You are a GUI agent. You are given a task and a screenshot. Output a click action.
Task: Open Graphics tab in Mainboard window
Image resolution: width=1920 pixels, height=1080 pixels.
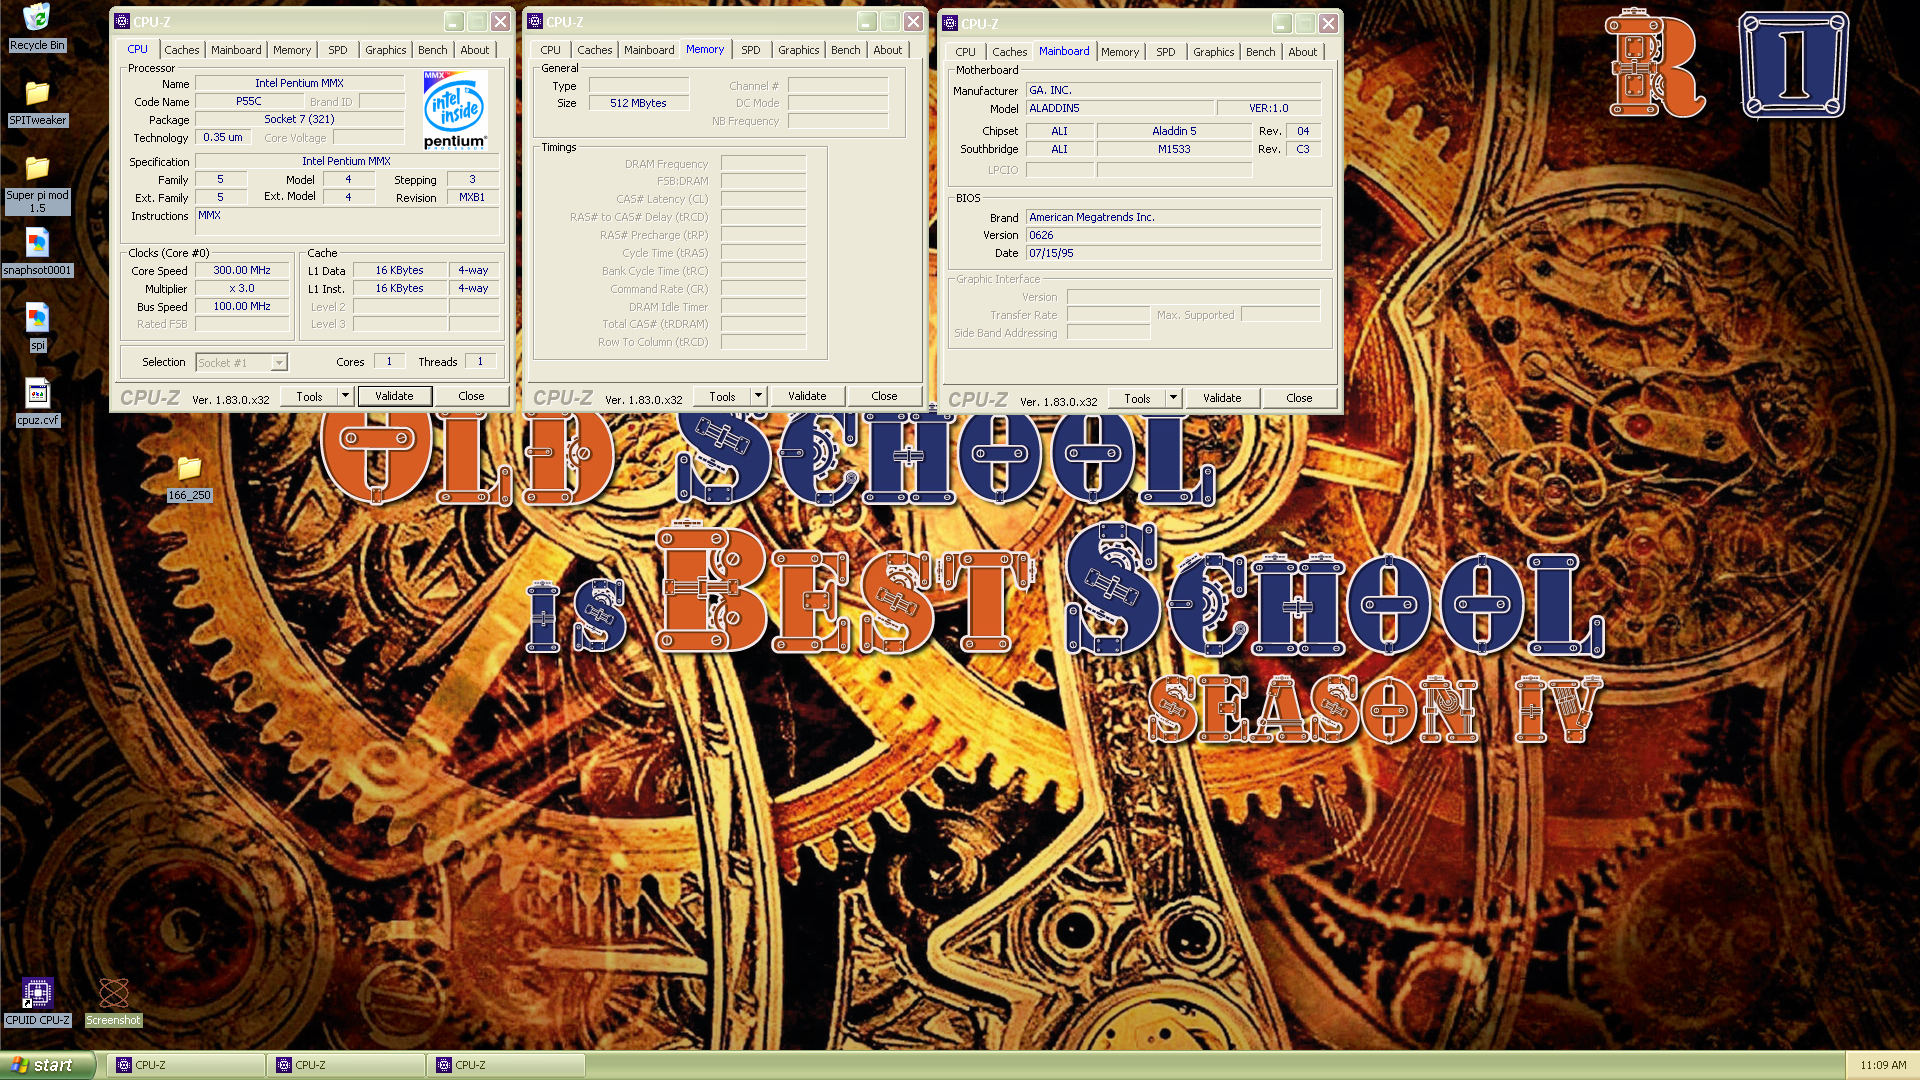click(x=1214, y=52)
